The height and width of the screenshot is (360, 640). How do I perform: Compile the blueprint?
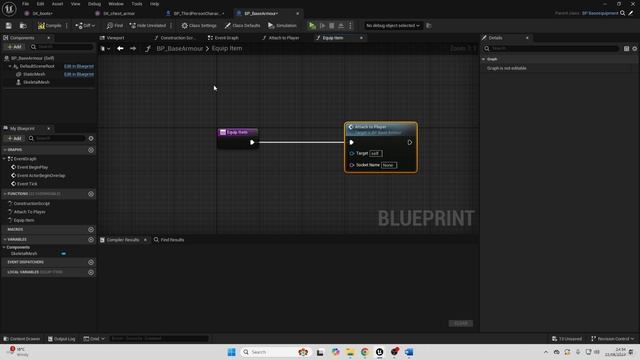(49, 26)
